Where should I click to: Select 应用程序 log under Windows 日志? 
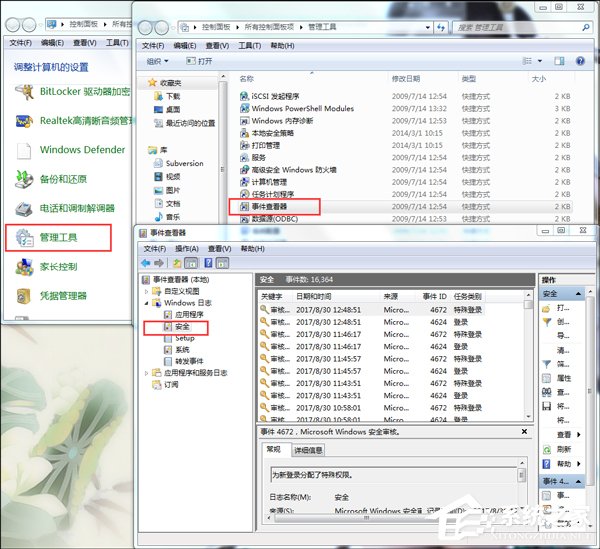(x=184, y=314)
